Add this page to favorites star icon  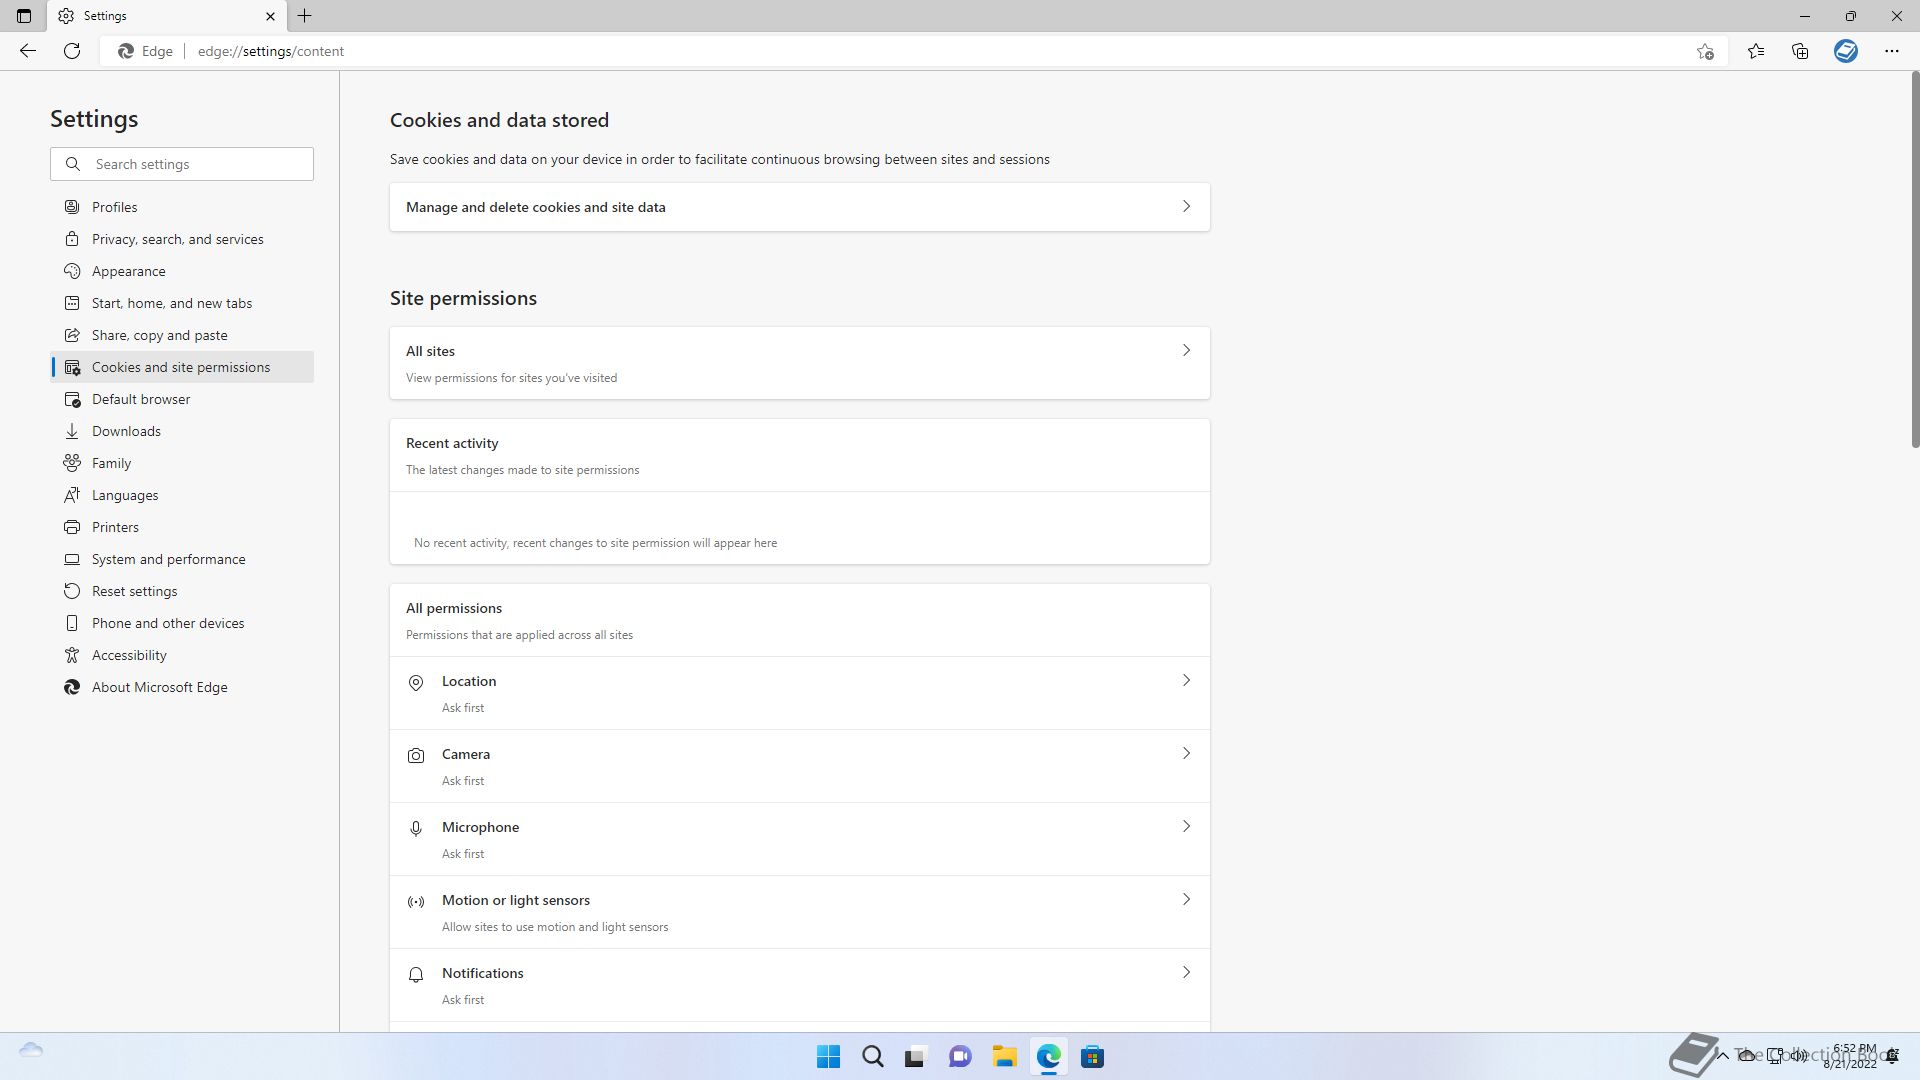(x=1705, y=51)
